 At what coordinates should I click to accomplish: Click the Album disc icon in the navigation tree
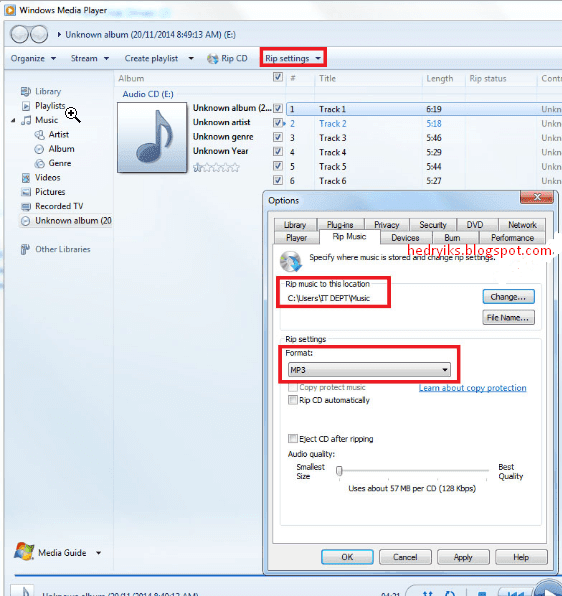click(39, 149)
